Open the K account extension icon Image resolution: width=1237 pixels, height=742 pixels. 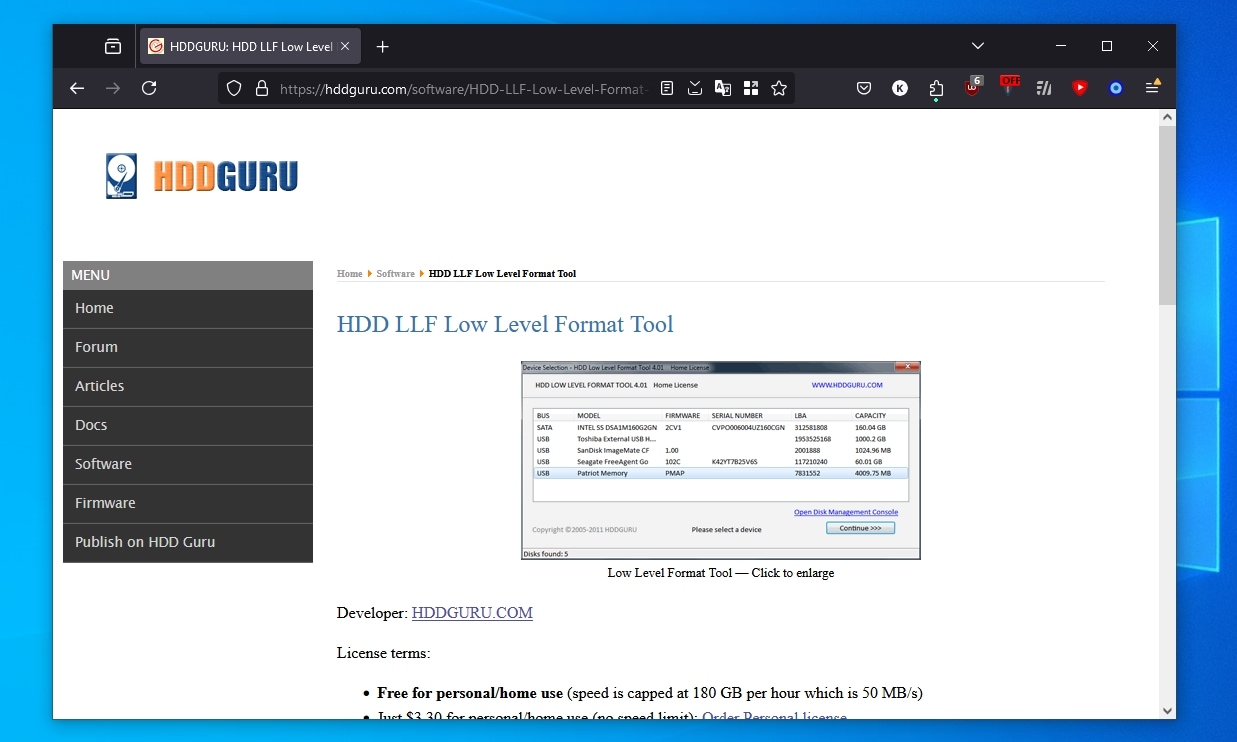pyautogui.click(x=900, y=88)
